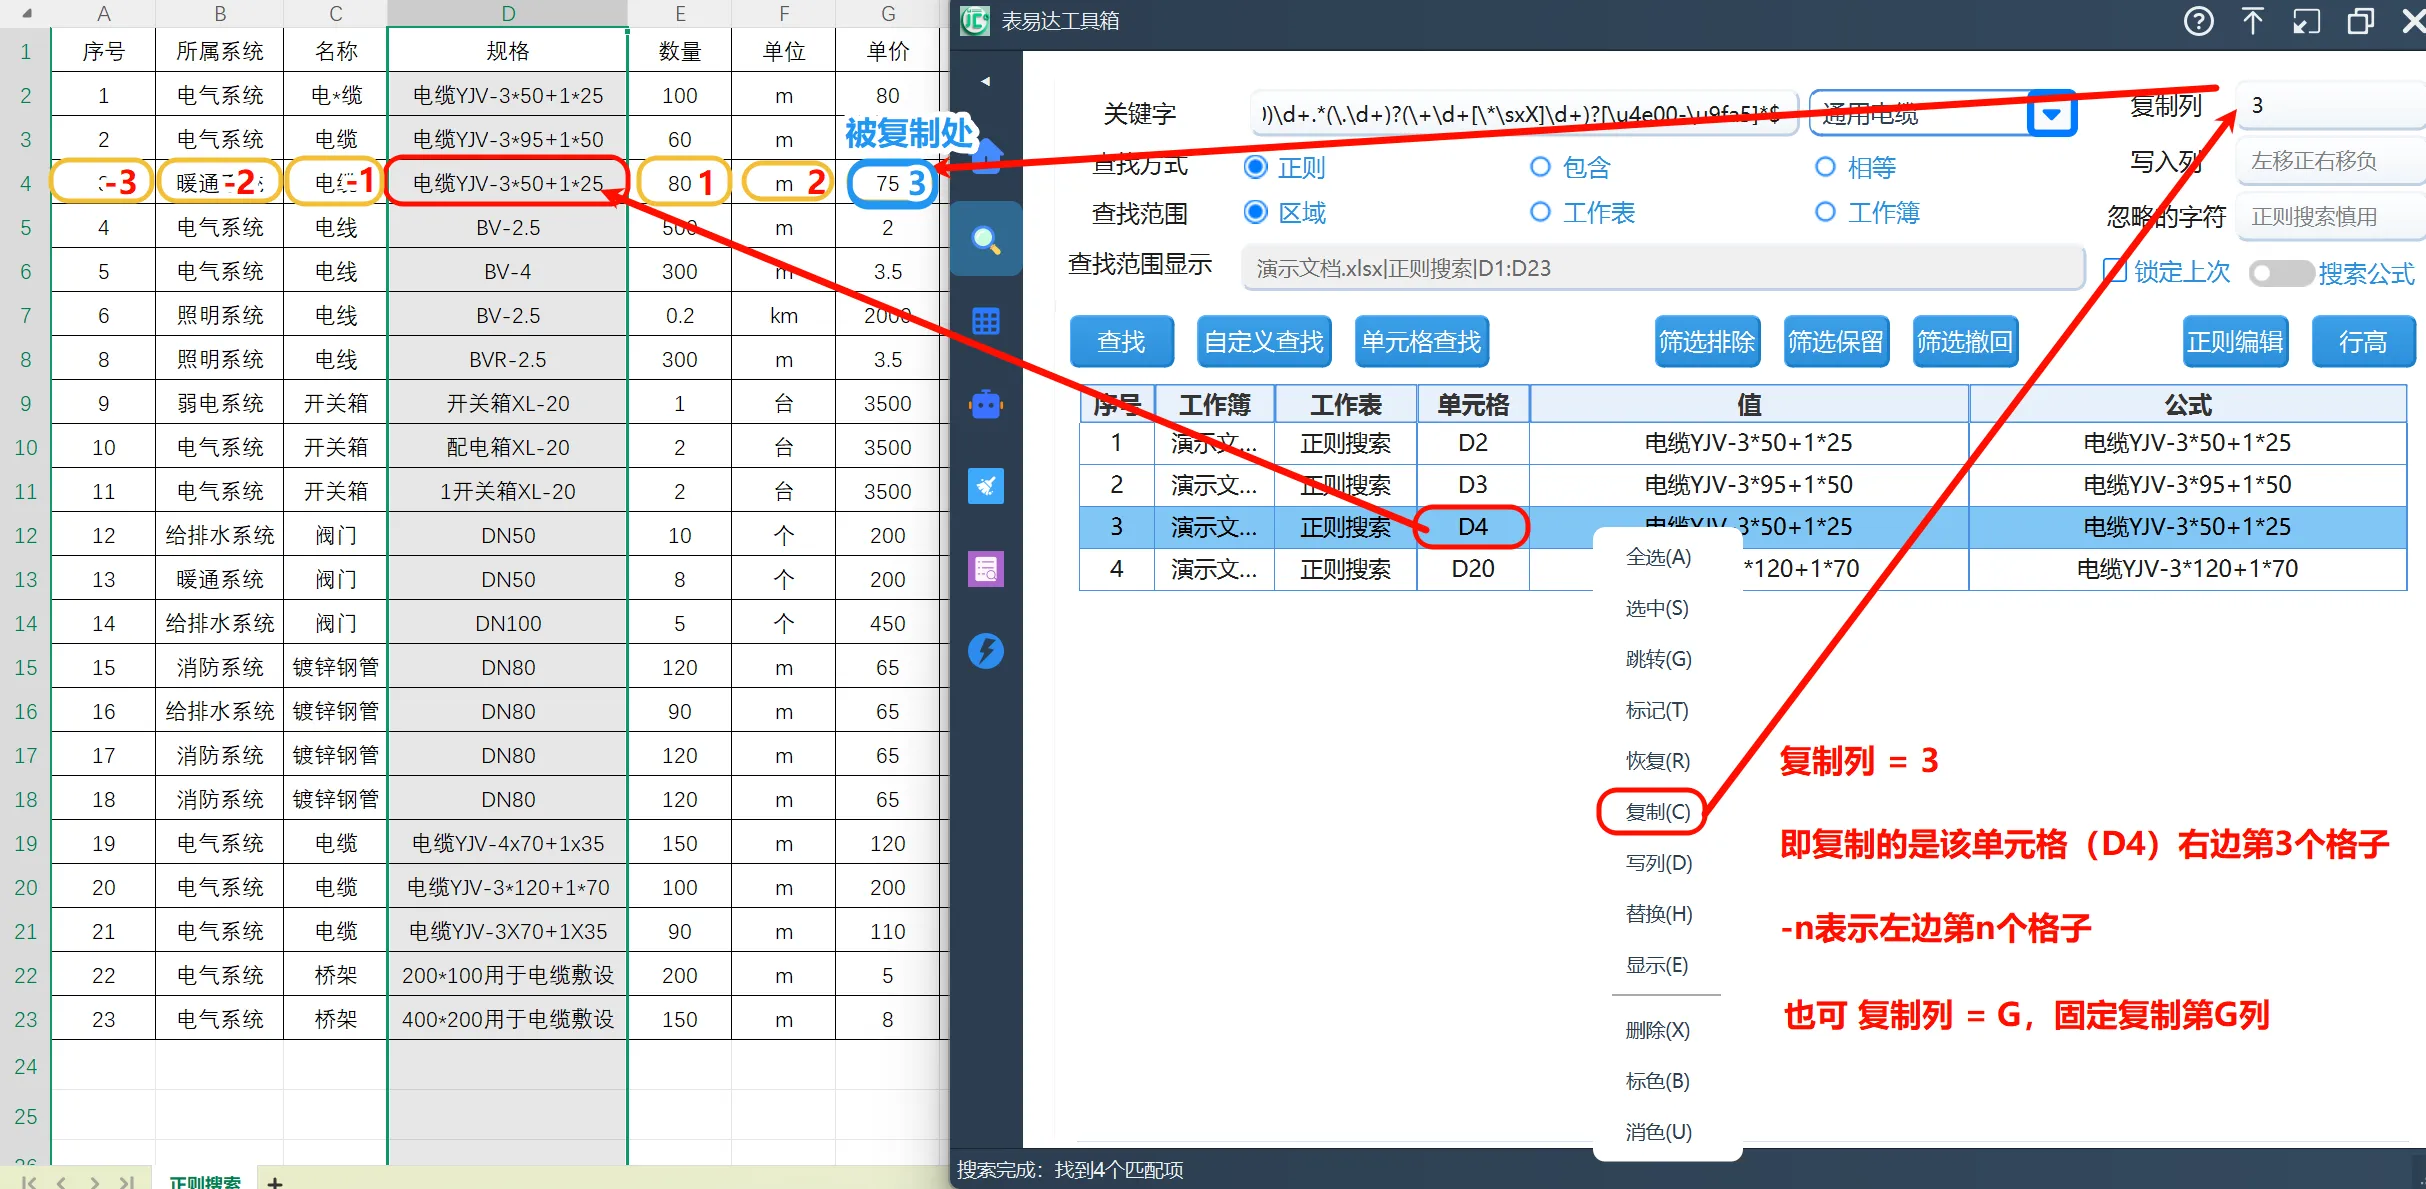Jump to last sheet with navigation arrow
Viewport: 2426px width, 1189px height.
click(127, 1182)
